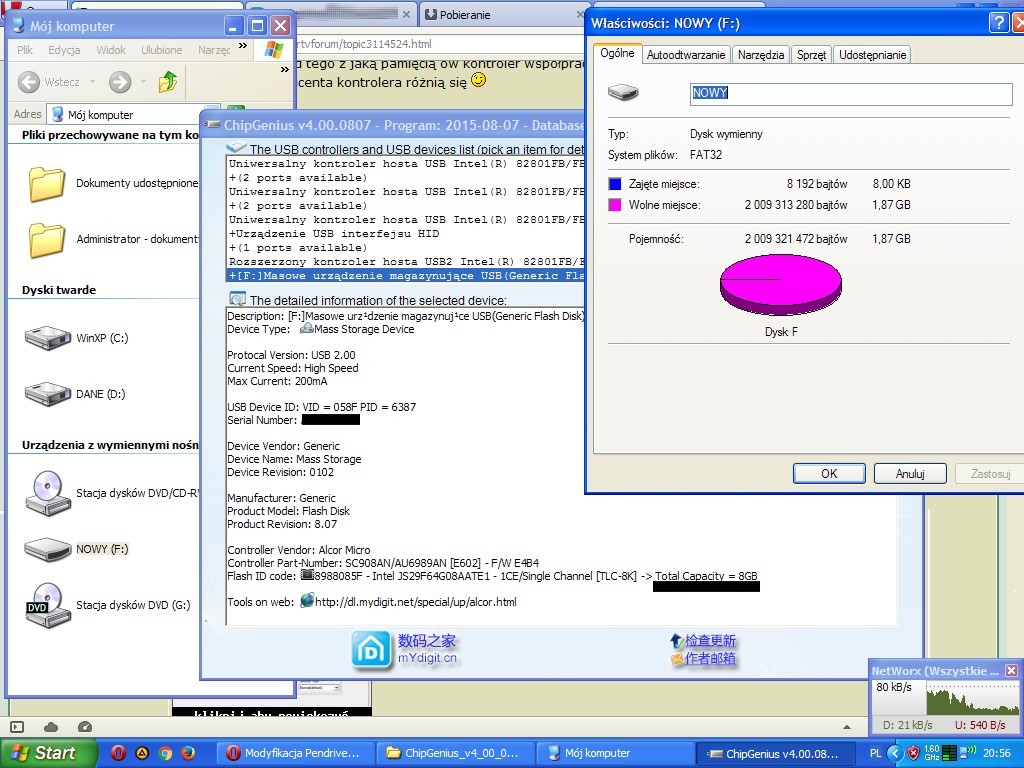Open Forward button history dropdown arrow
Image resolution: width=1024 pixels, height=768 pixels.
point(143,82)
